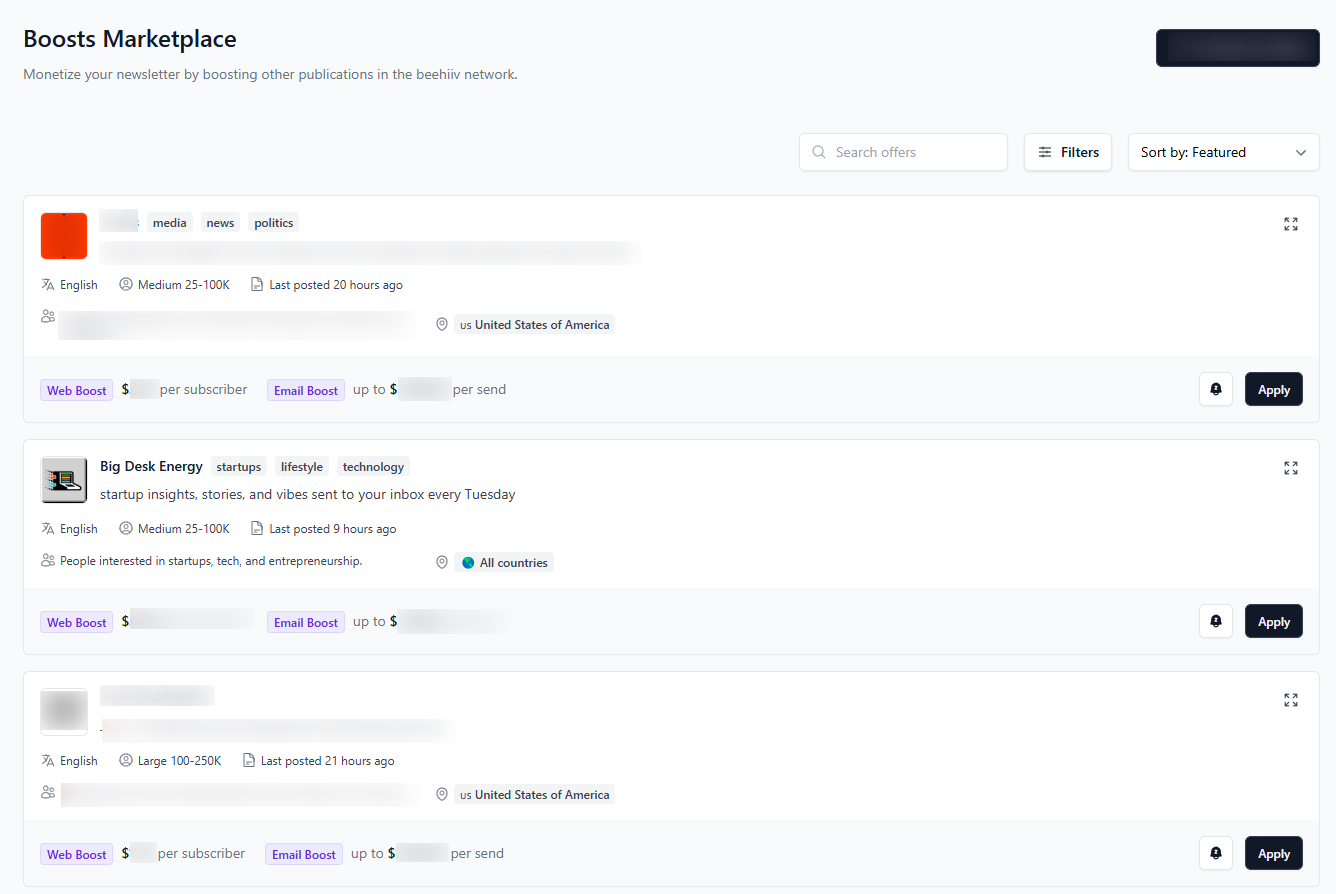Click Email Boost badge on Big Desk Energy

(x=306, y=622)
